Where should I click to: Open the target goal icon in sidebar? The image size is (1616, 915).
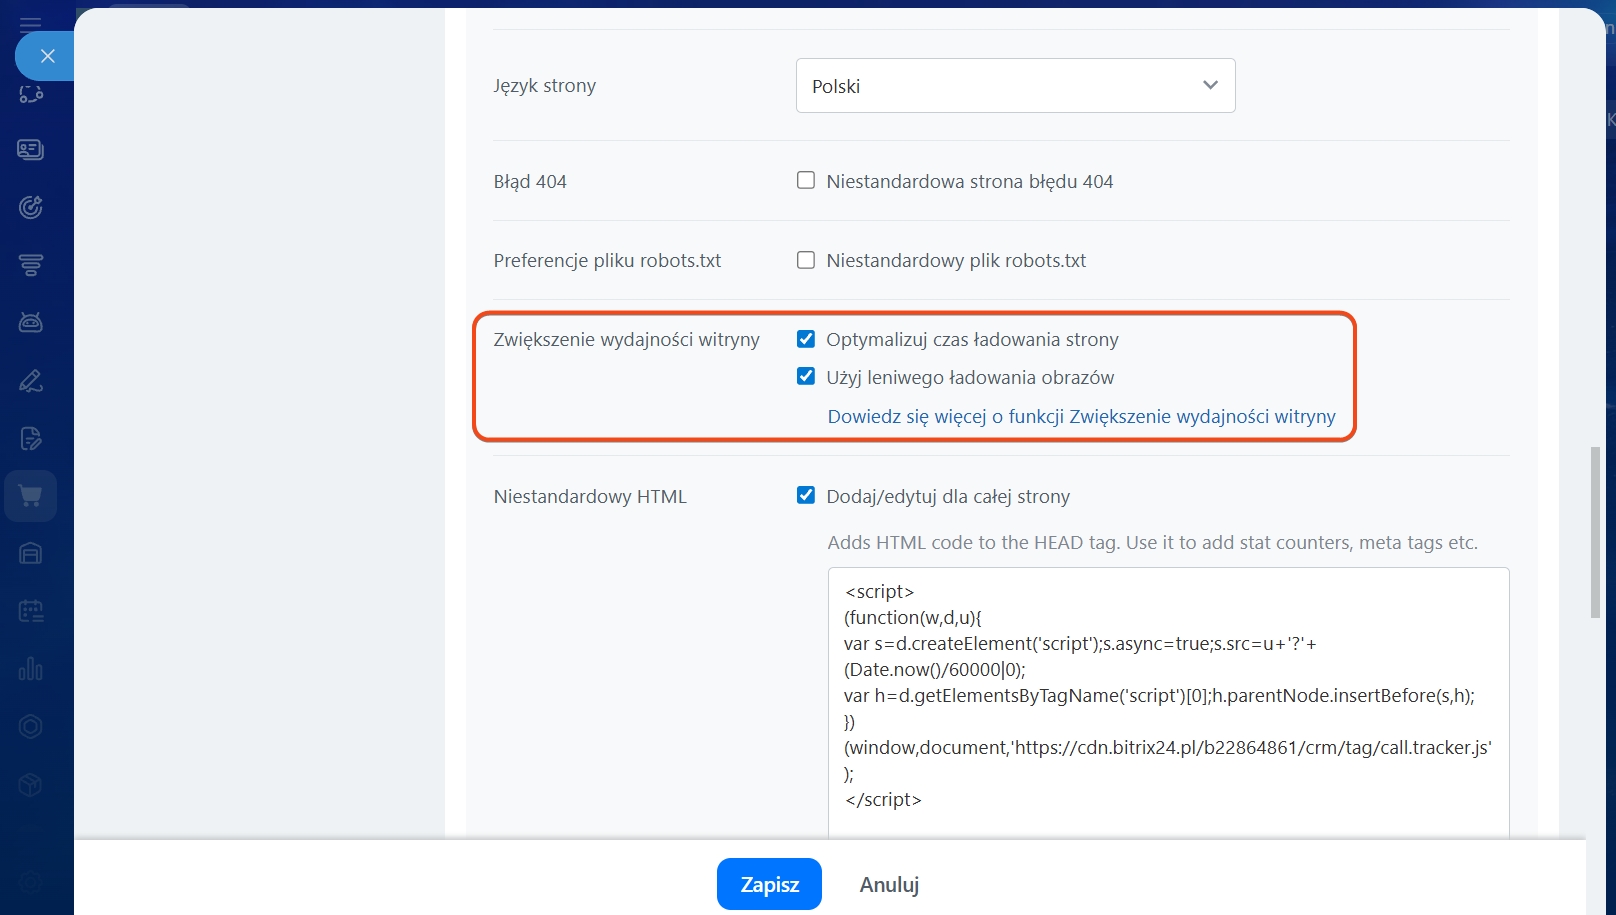coord(31,207)
